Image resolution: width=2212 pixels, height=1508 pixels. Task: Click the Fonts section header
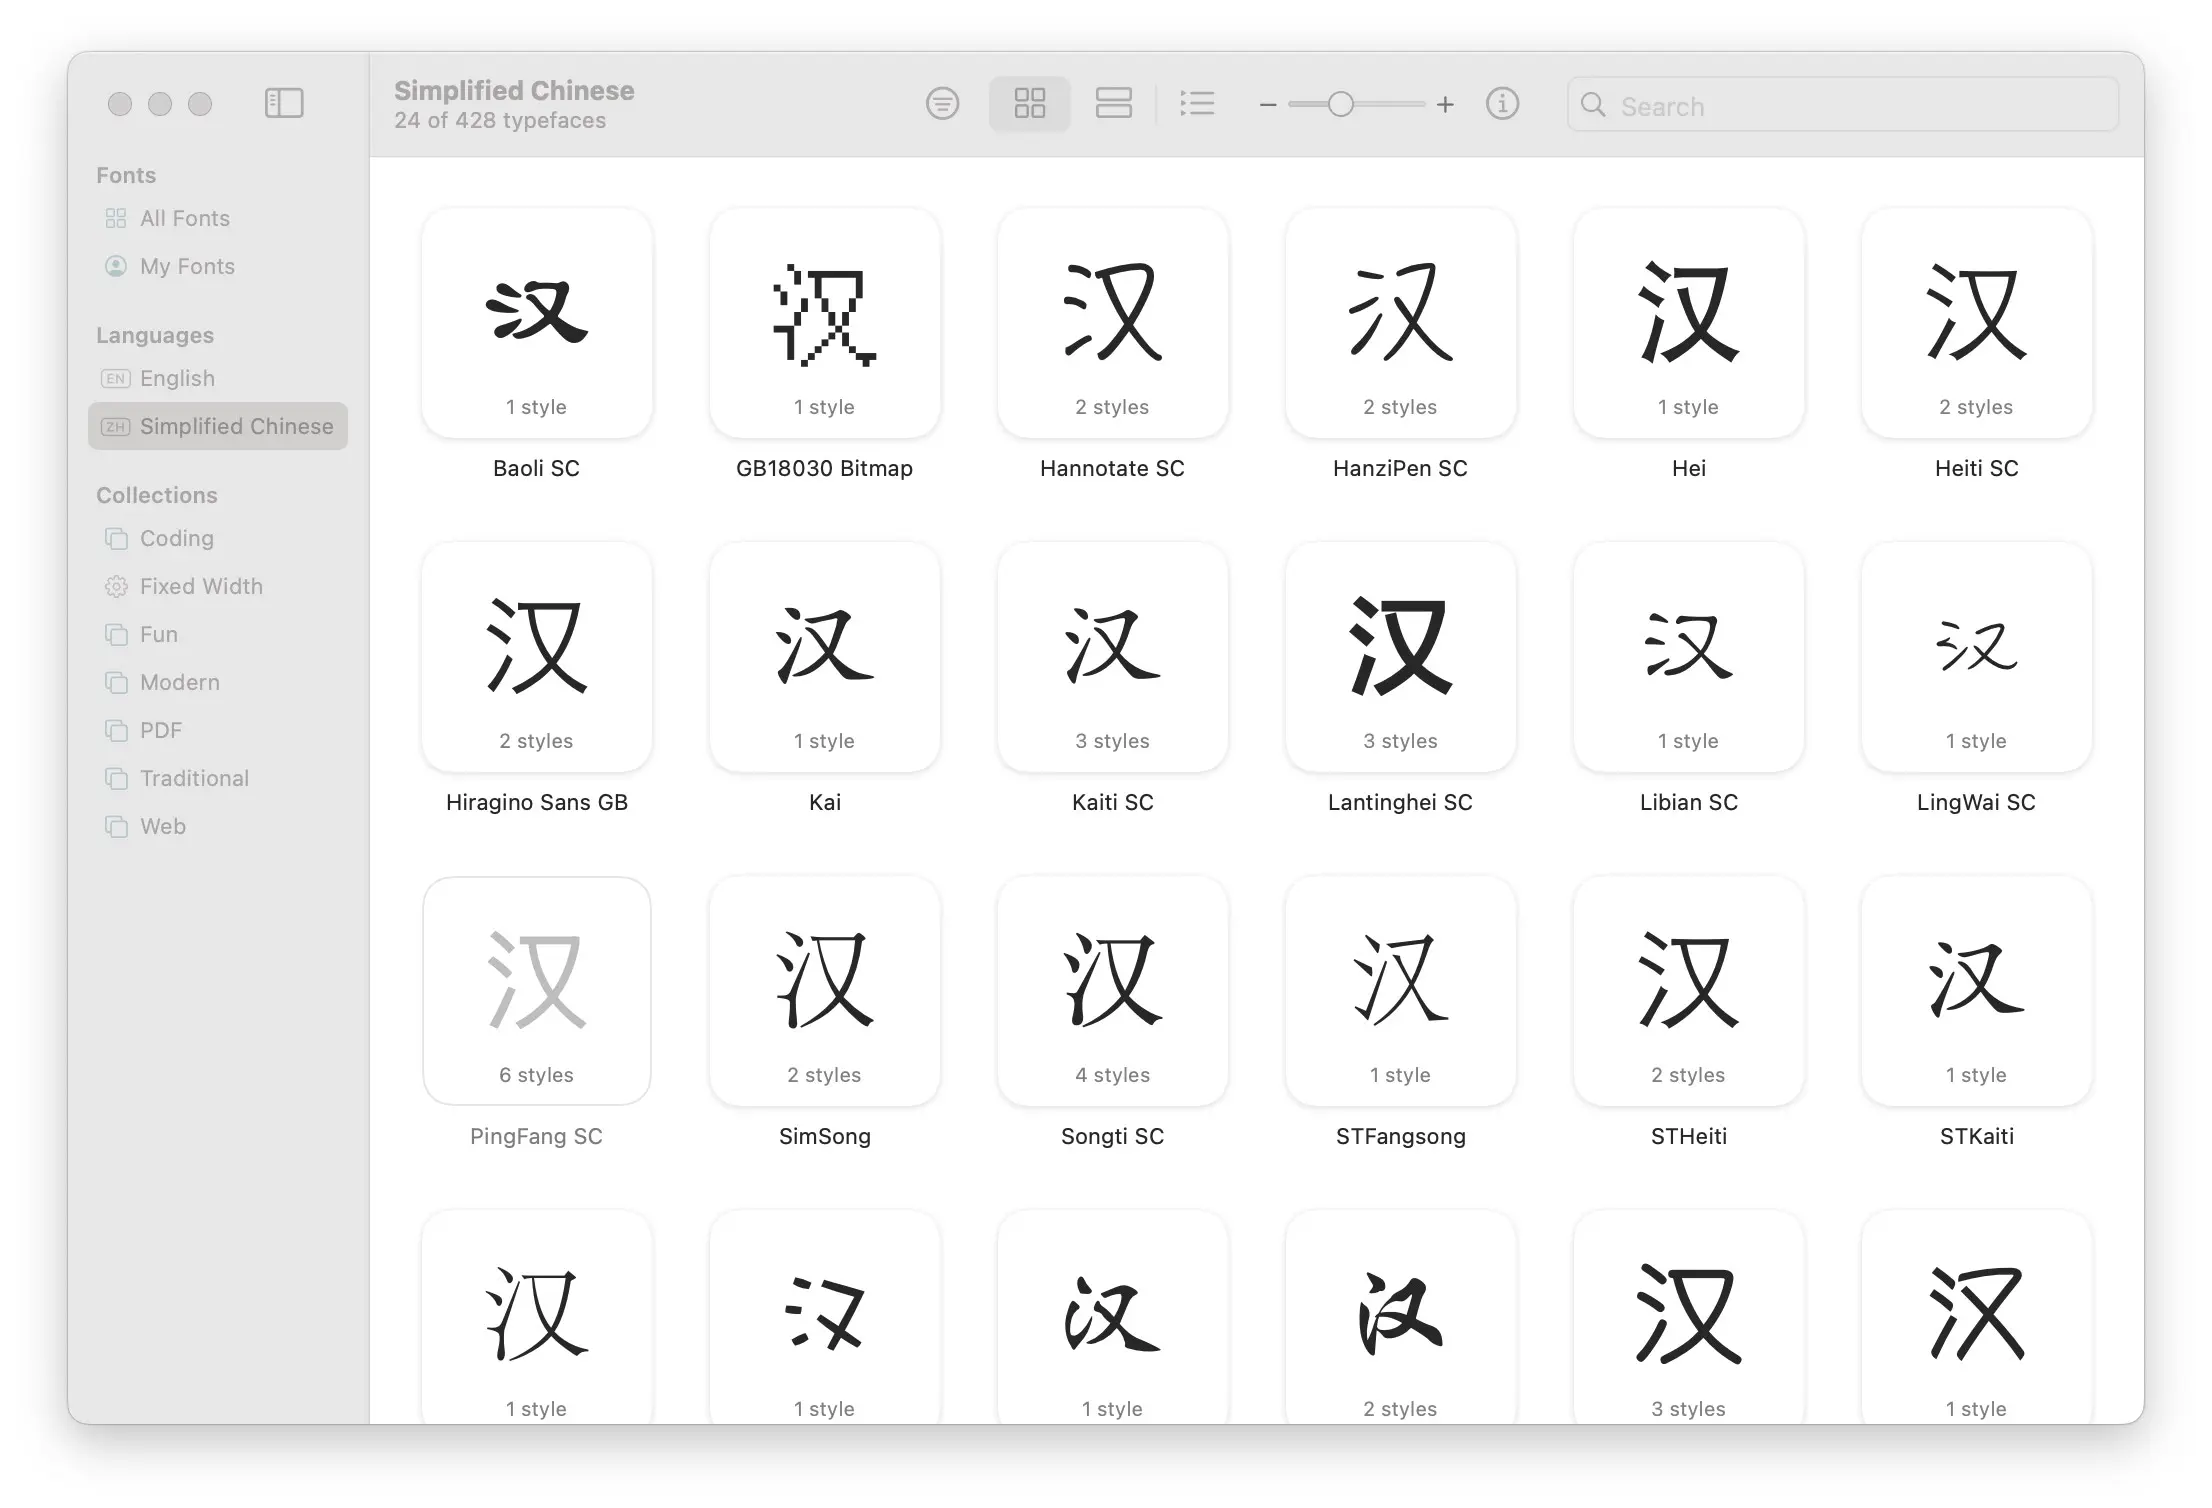point(126,175)
